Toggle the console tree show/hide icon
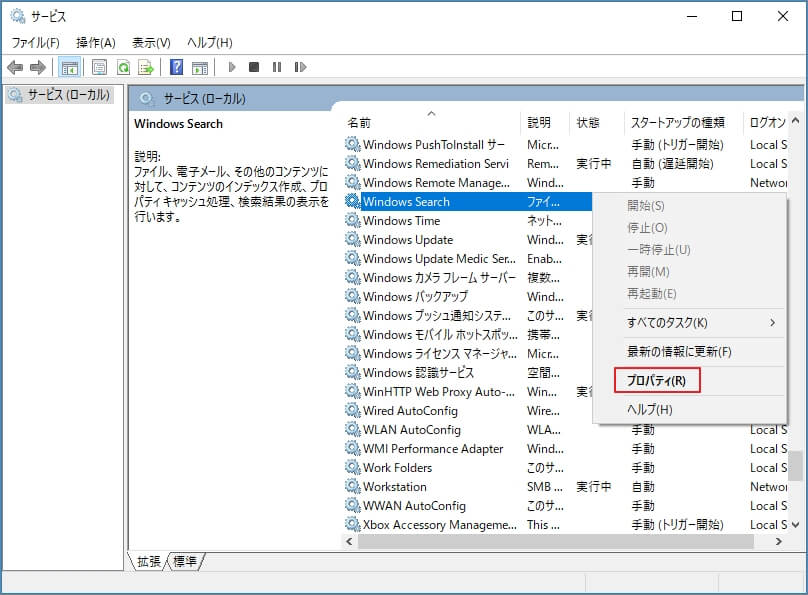808x595 pixels. click(69, 67)
